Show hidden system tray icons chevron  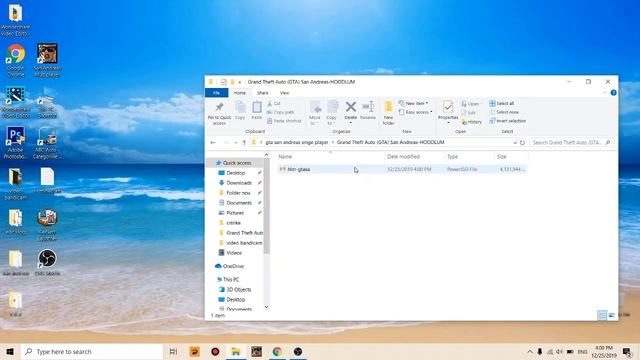click(529, 351)
